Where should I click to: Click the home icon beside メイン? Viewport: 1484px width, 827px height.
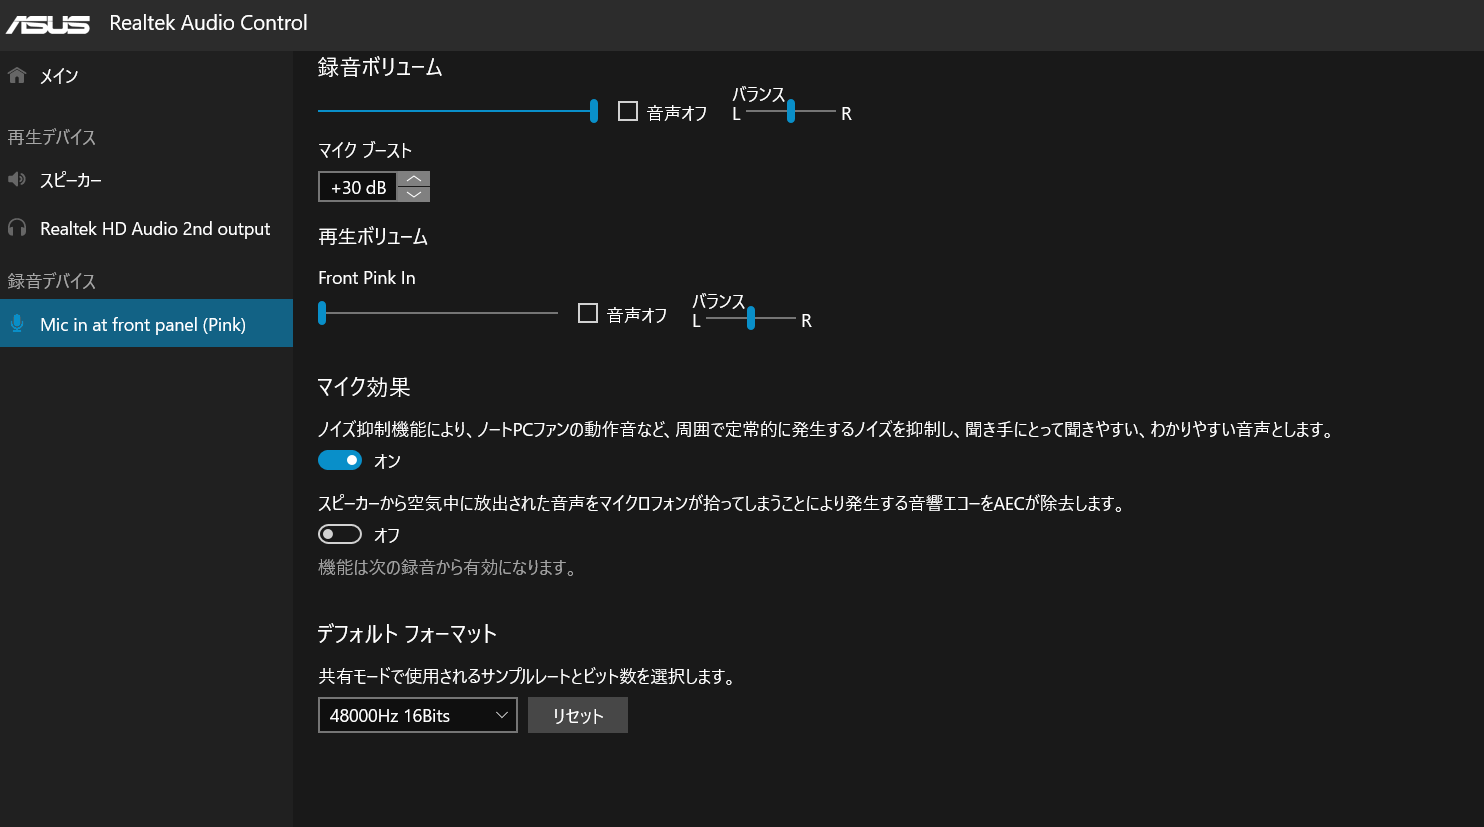point(17,75)
